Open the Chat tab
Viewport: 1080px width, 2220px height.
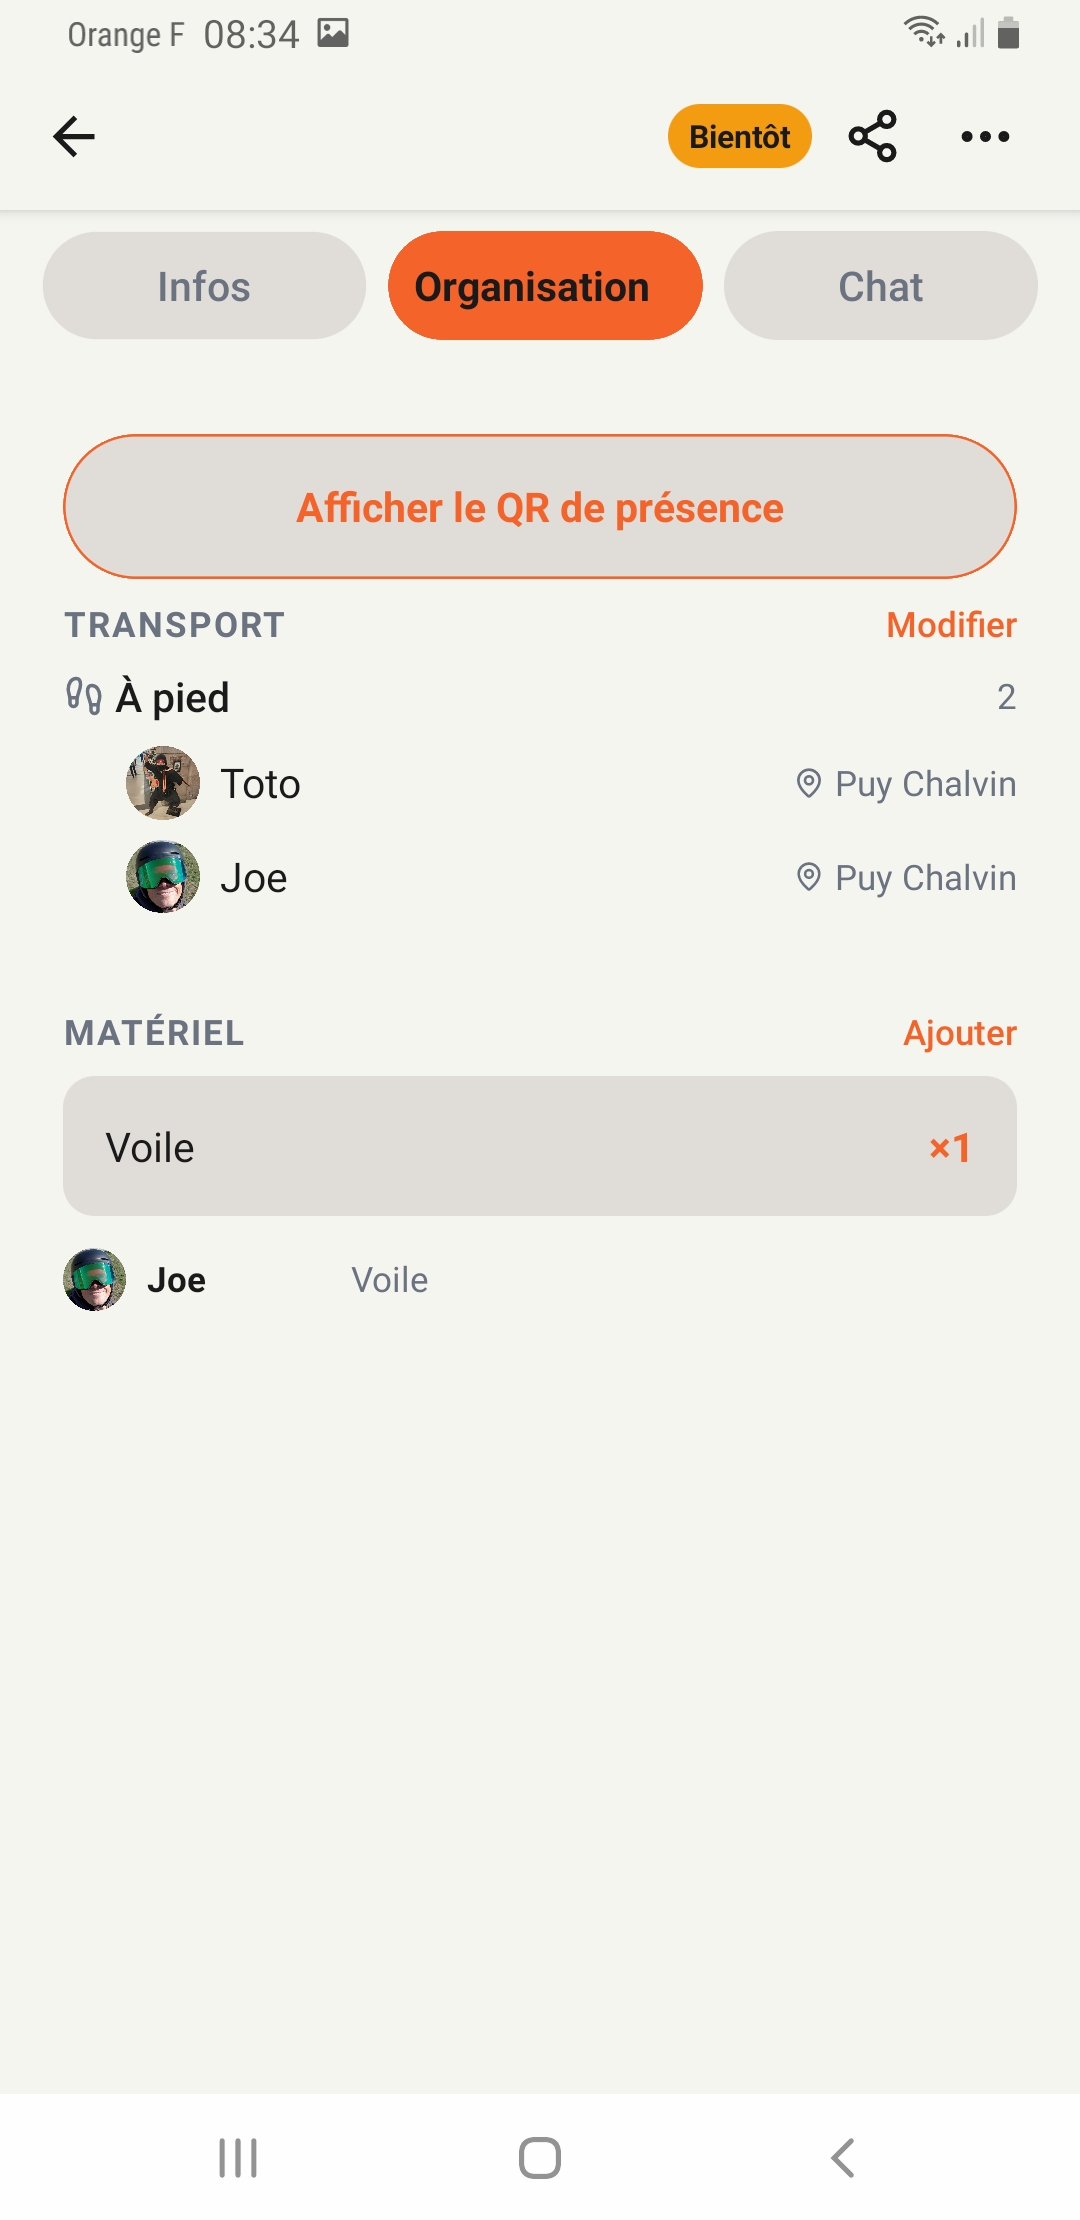point(880,286)
